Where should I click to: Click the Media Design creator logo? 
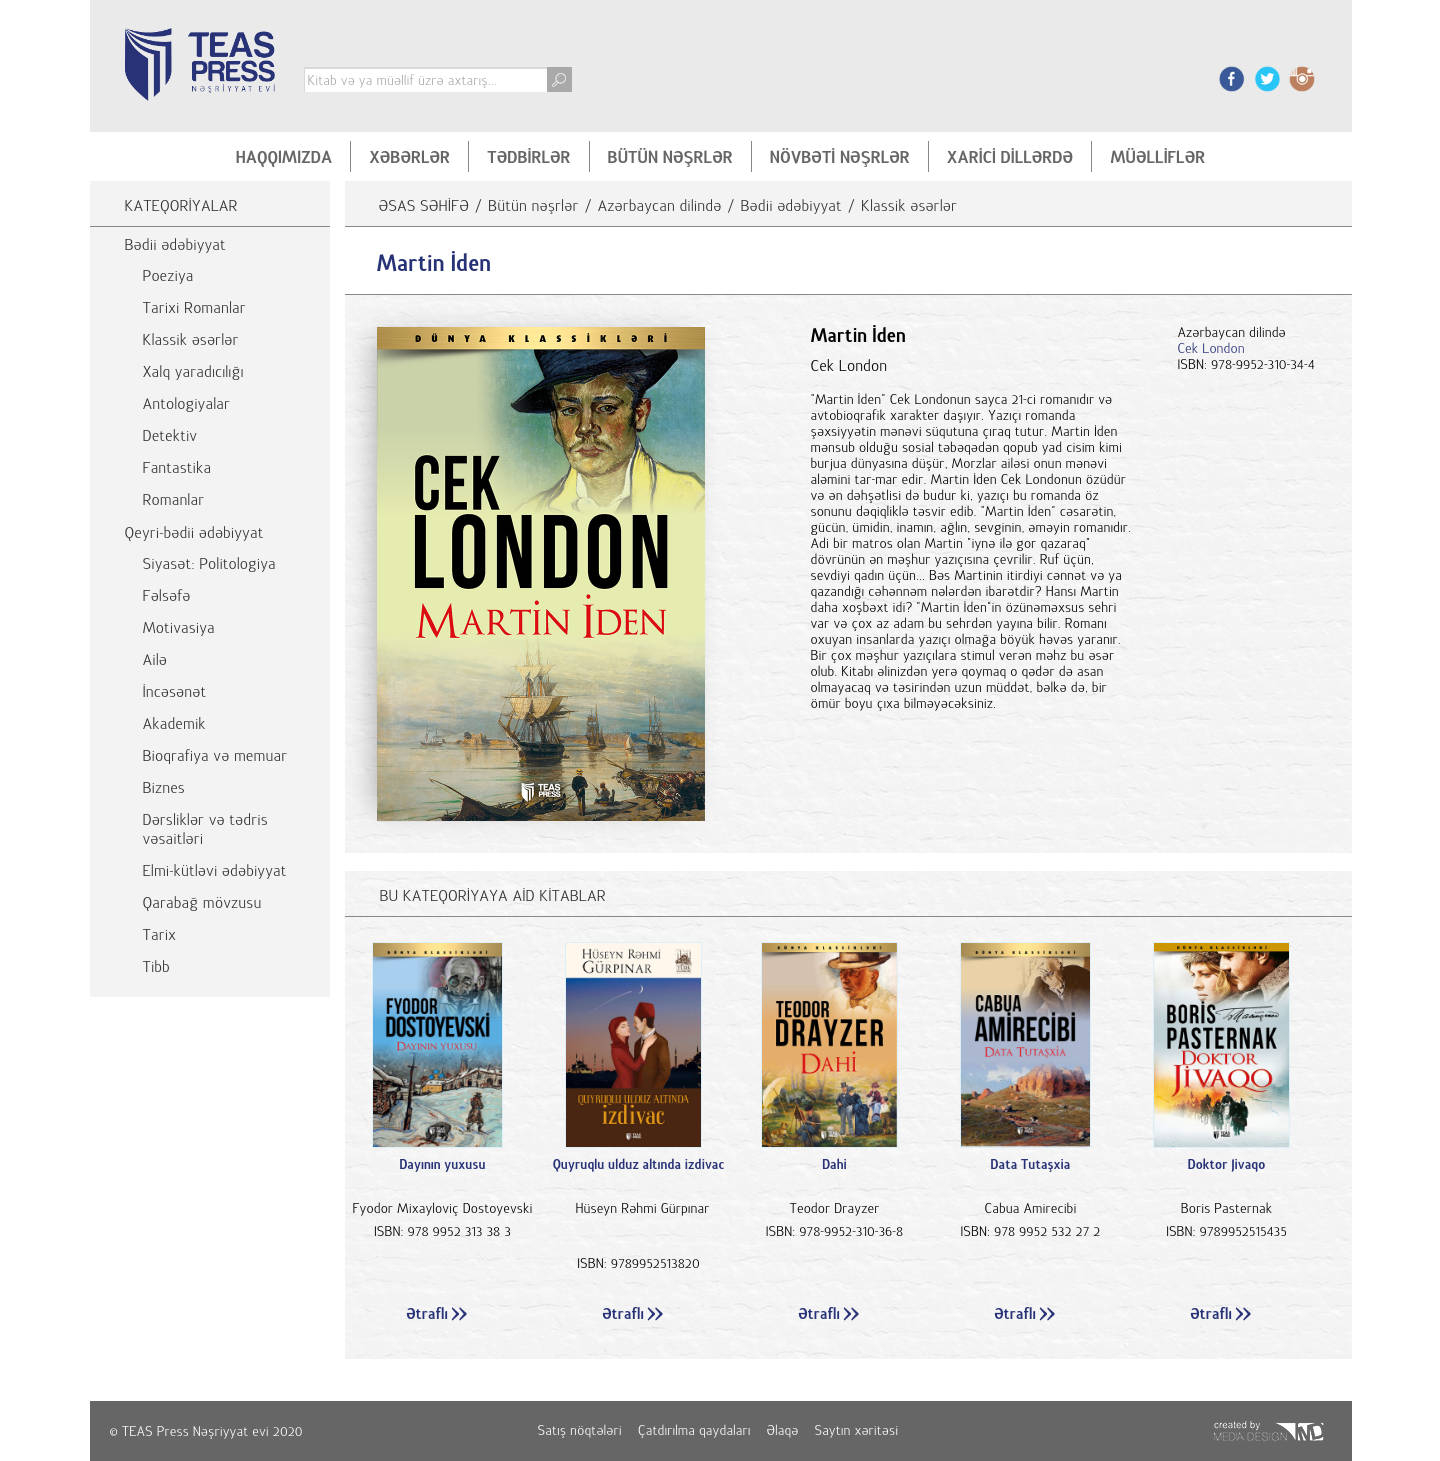tap(1268, 1431)
